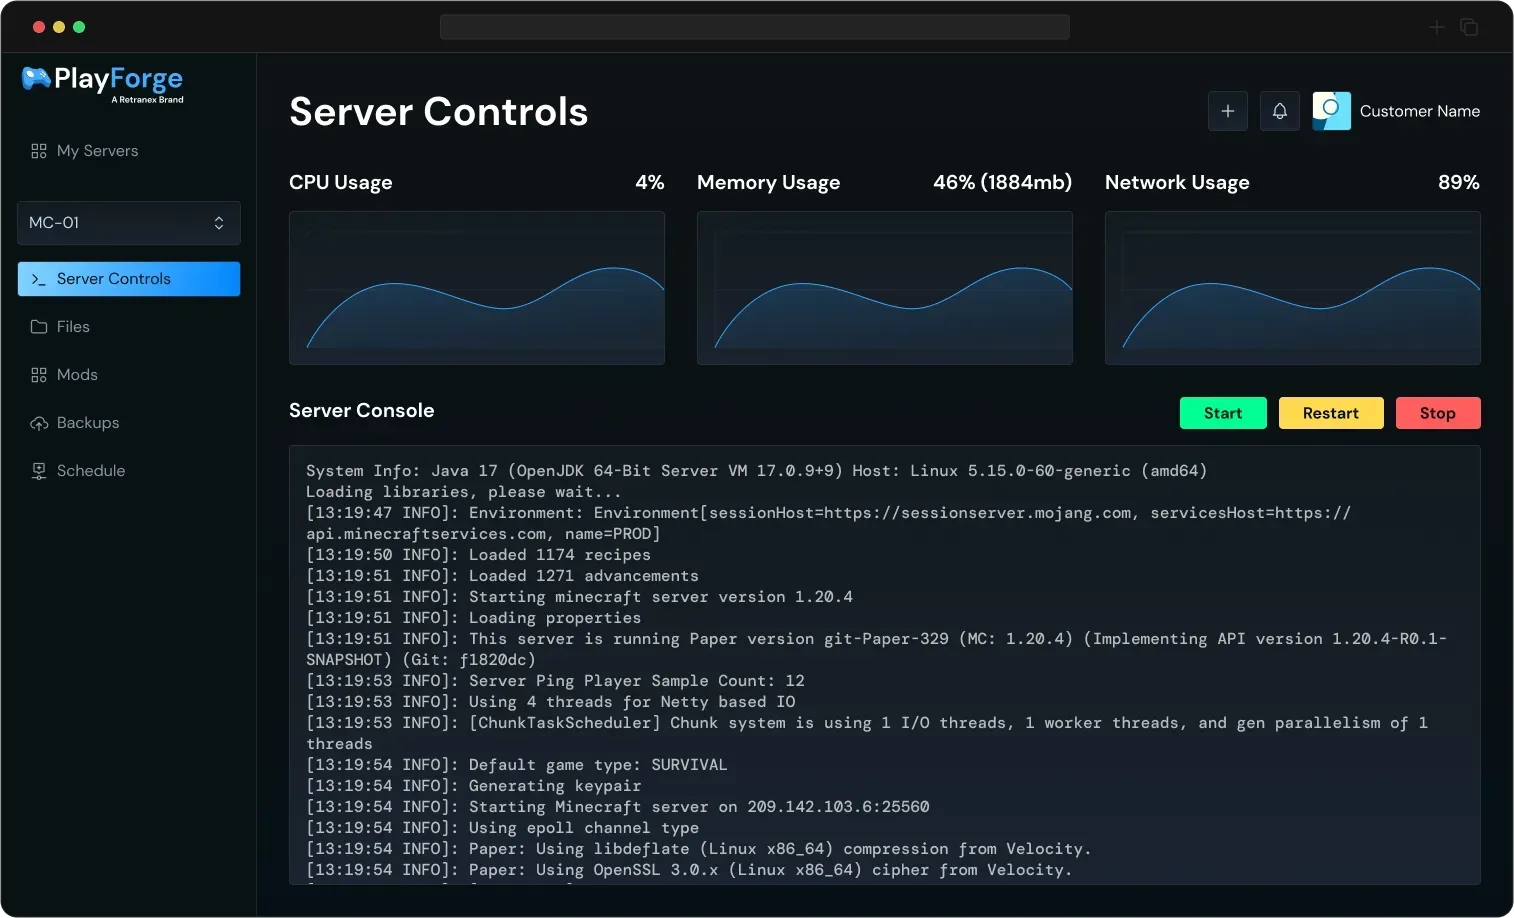
Task: Click the Backups cloud icon
Action: (x=39, y=423)
